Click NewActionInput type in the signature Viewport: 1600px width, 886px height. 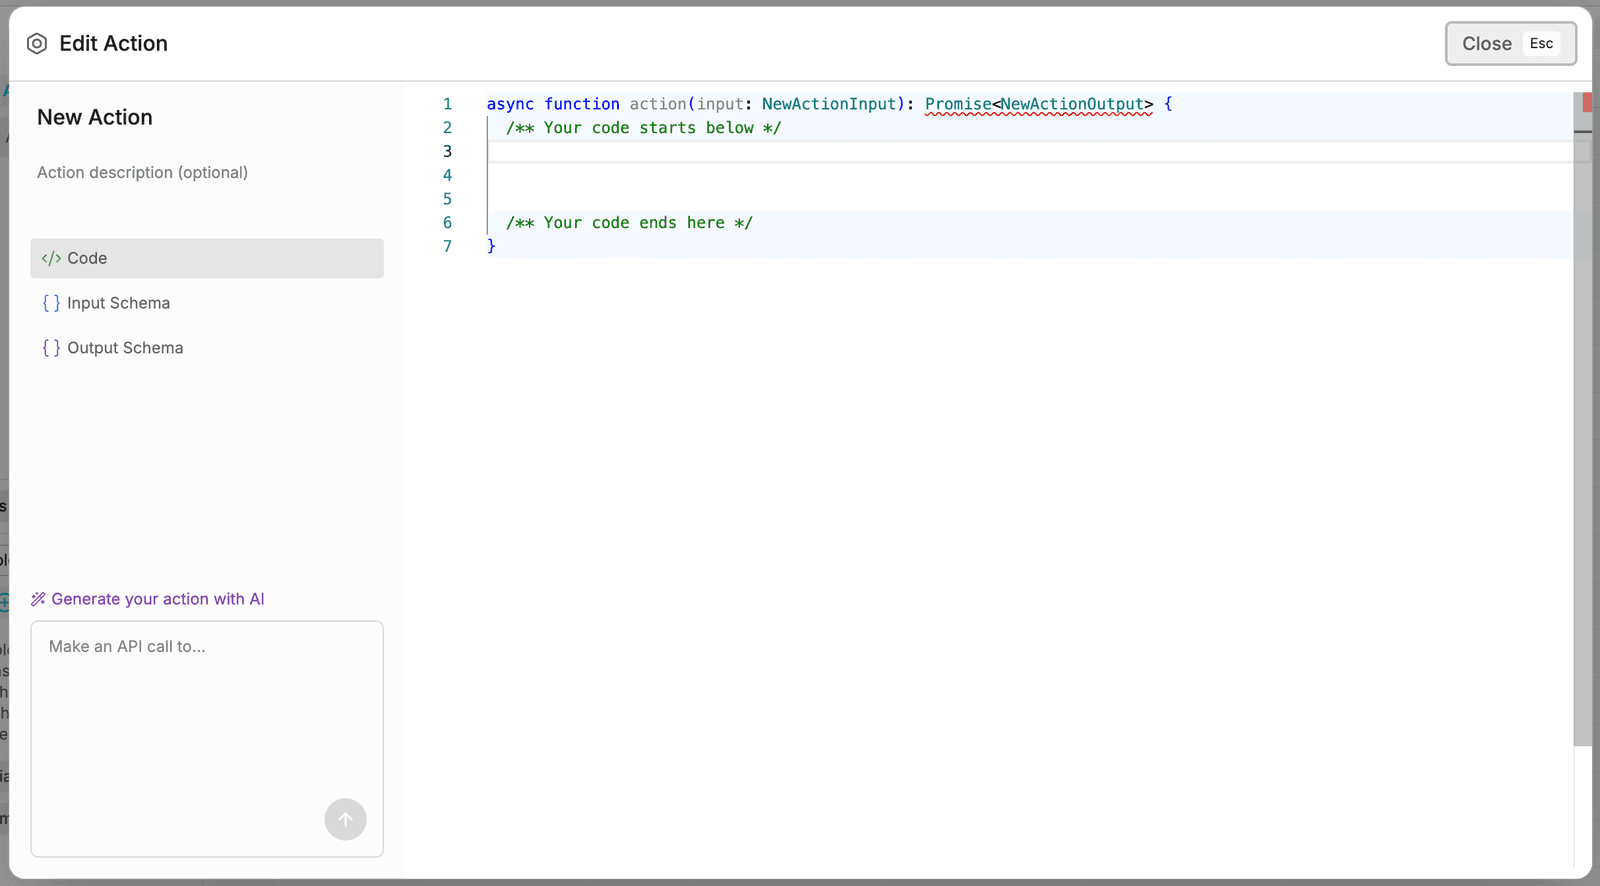pos(829,104)
